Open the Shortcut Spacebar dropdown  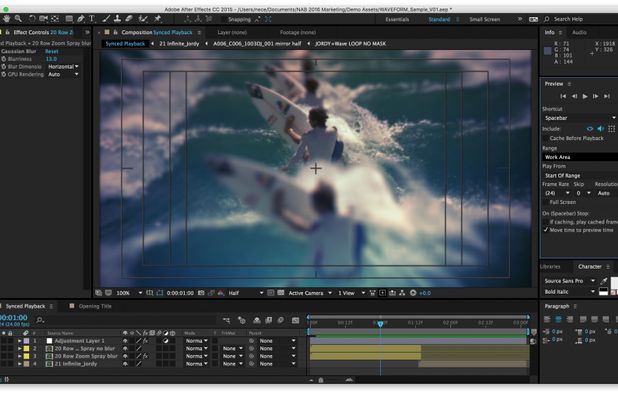coord(580,118)
